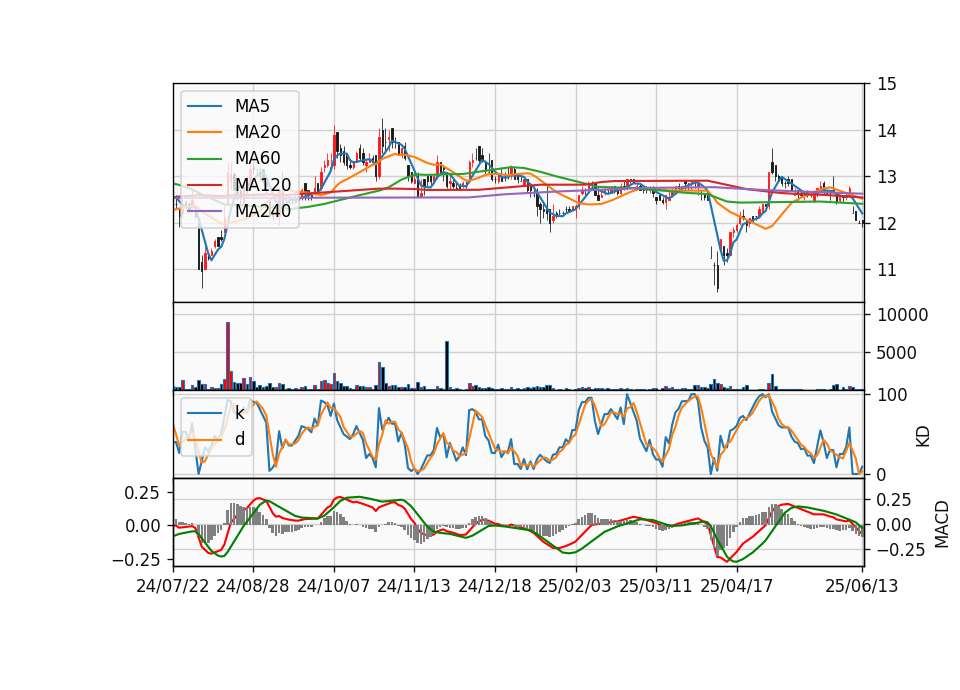
Task: Click the price axis tick 12
Action: [x=887, y=223]
